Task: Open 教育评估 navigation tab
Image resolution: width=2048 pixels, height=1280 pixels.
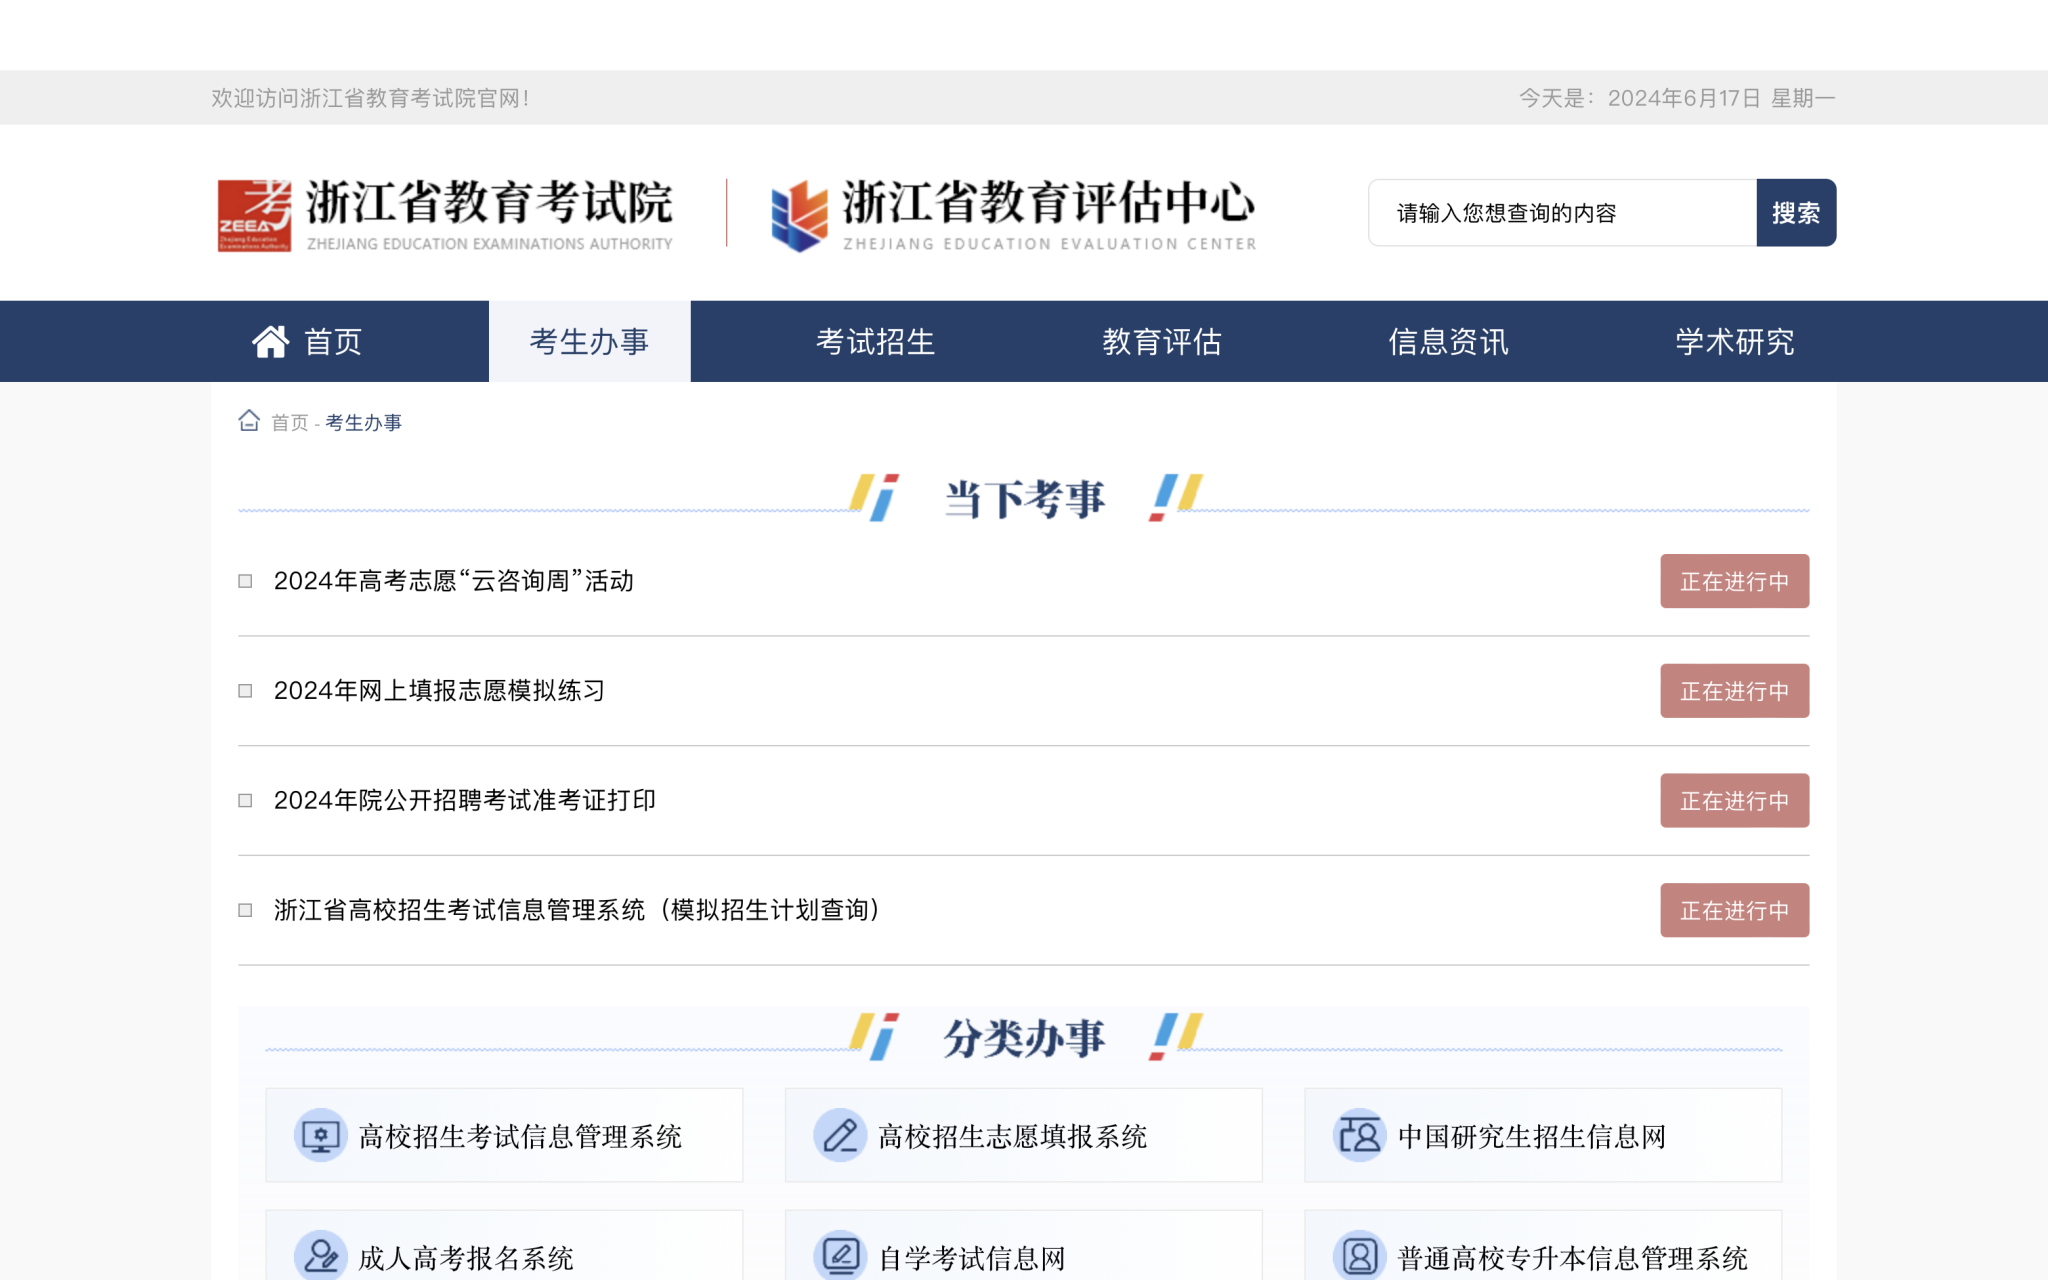Action: click(1162, 341)
